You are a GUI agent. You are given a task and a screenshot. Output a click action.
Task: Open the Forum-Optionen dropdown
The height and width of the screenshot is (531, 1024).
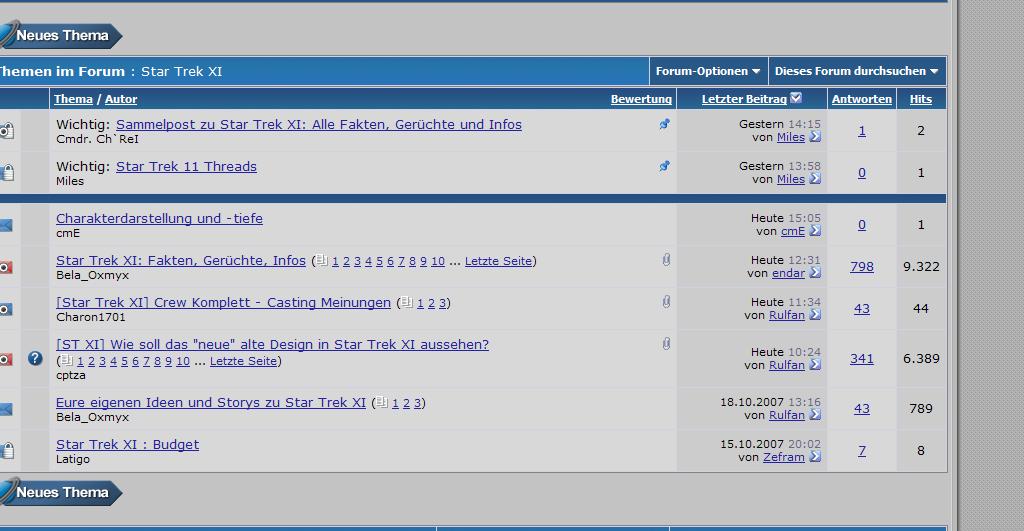coord(708,71)
